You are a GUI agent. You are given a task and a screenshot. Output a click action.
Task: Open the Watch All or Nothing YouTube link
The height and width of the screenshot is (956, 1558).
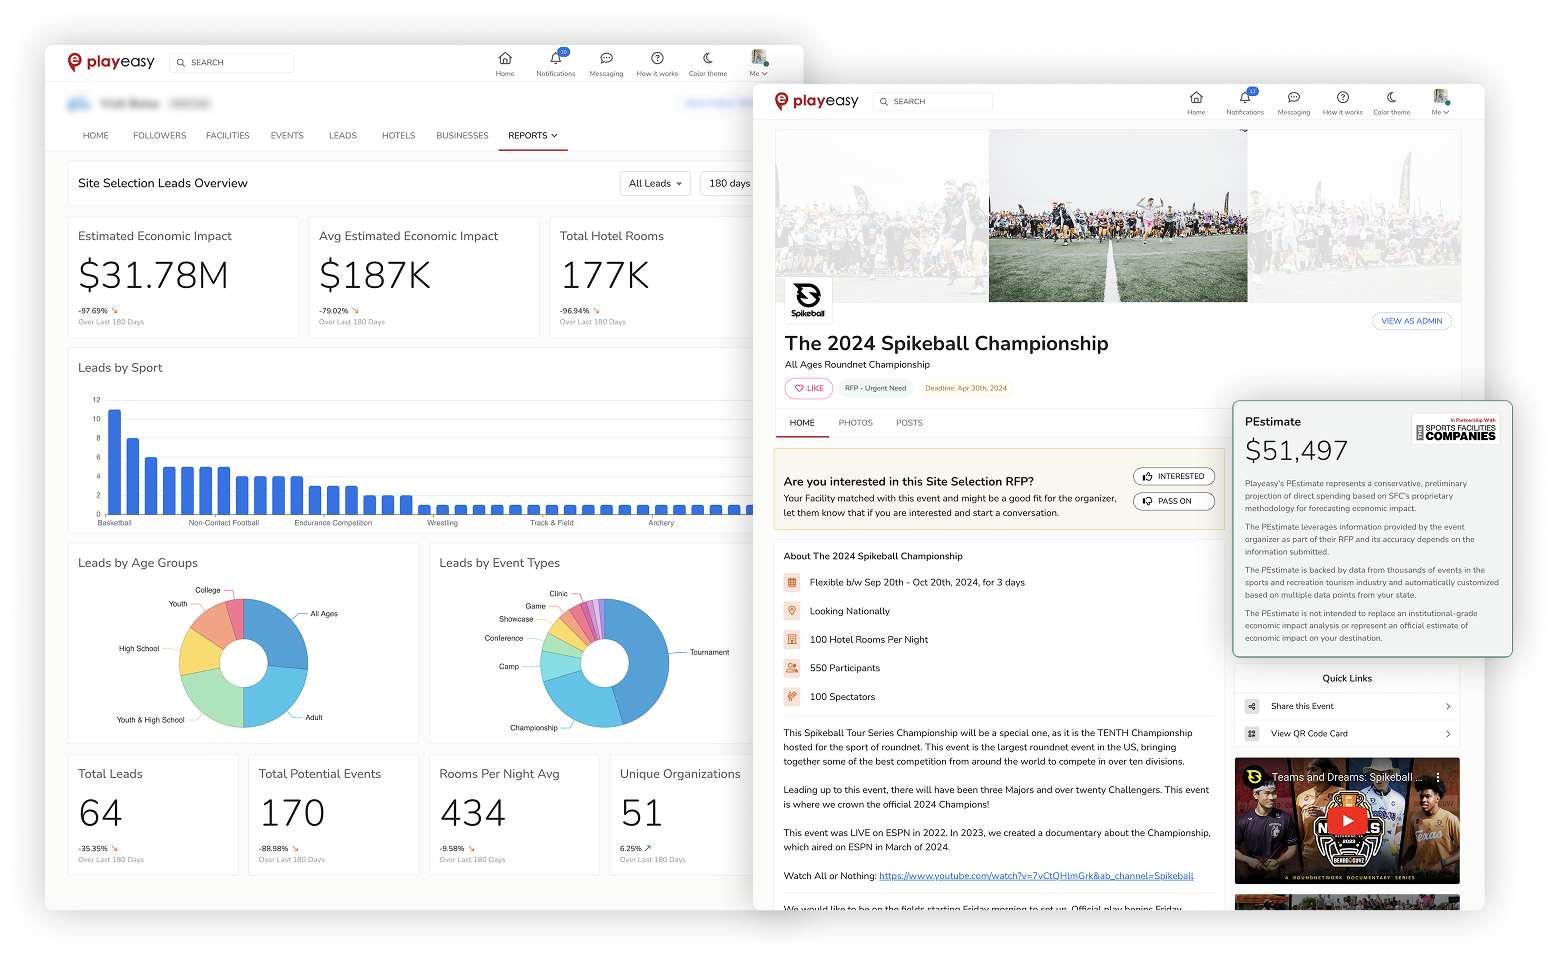coord(1035,875)
